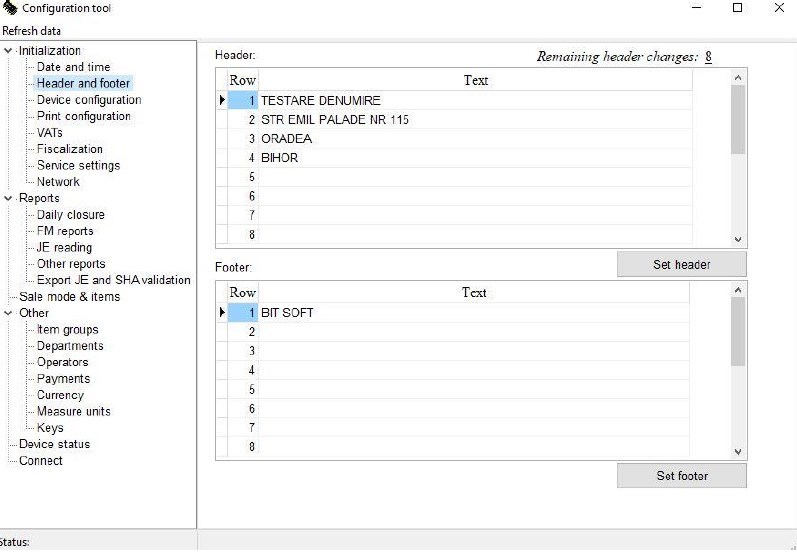The width and height of the screenshot is (797, 552).
Task: Collapse the Reports tree node
Action: 8,198
